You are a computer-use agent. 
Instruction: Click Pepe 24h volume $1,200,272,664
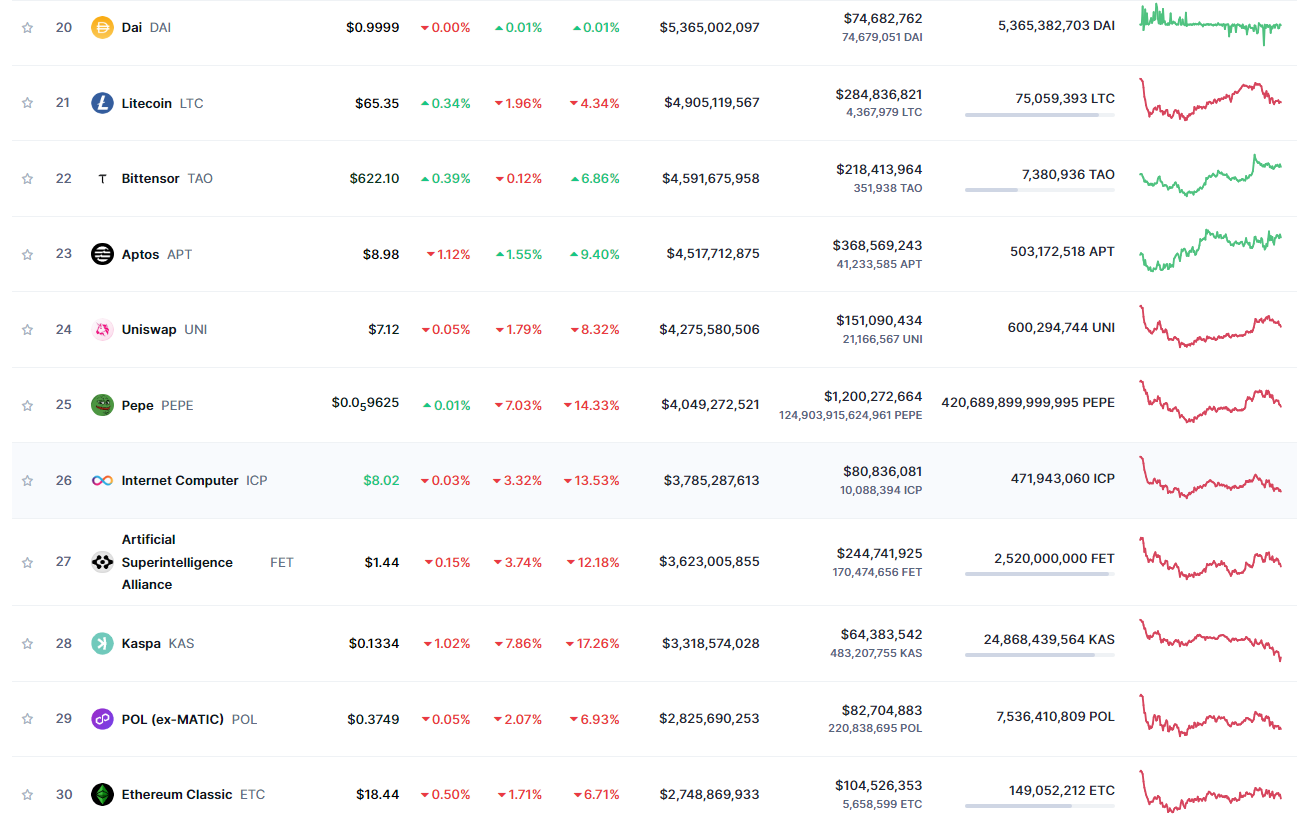(873, 396)
